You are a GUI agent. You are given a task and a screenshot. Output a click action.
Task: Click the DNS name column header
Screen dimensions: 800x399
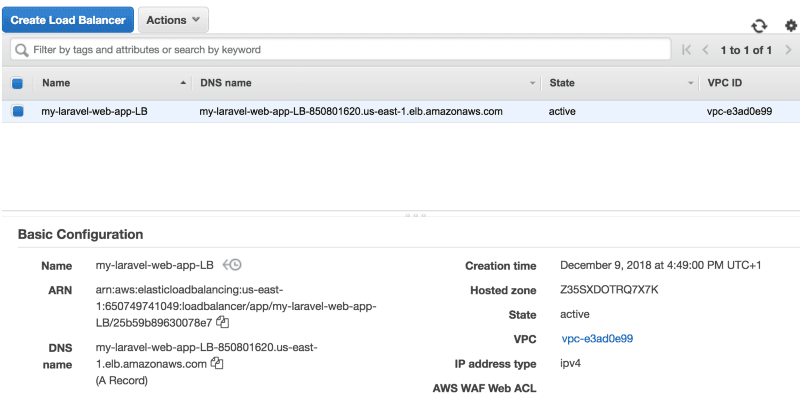pyautogui.click(x=226, y=83)
